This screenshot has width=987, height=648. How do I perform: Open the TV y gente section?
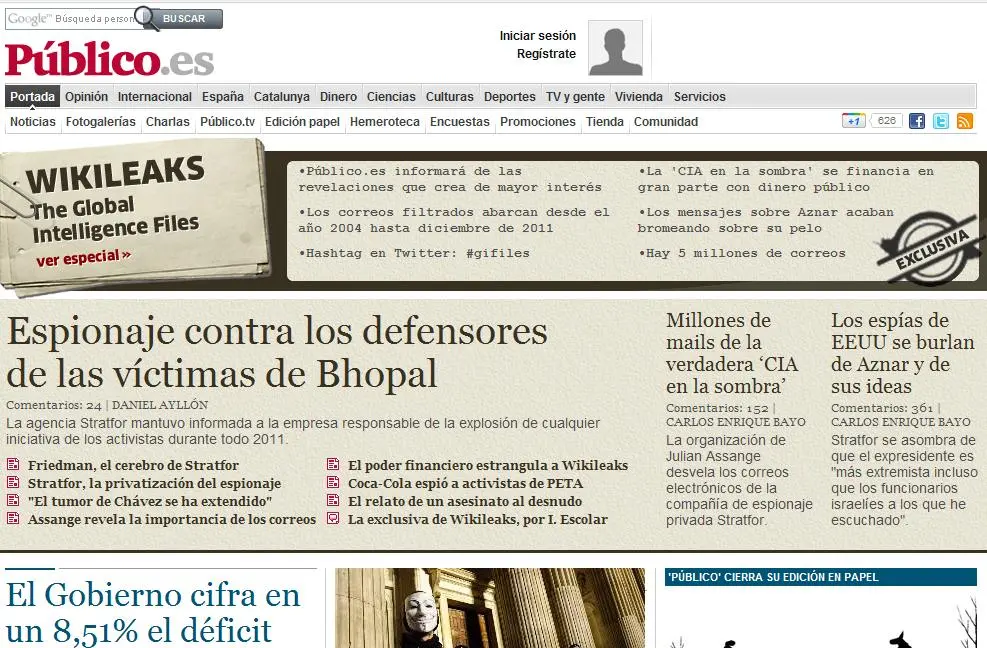click(x=575, y=96)
